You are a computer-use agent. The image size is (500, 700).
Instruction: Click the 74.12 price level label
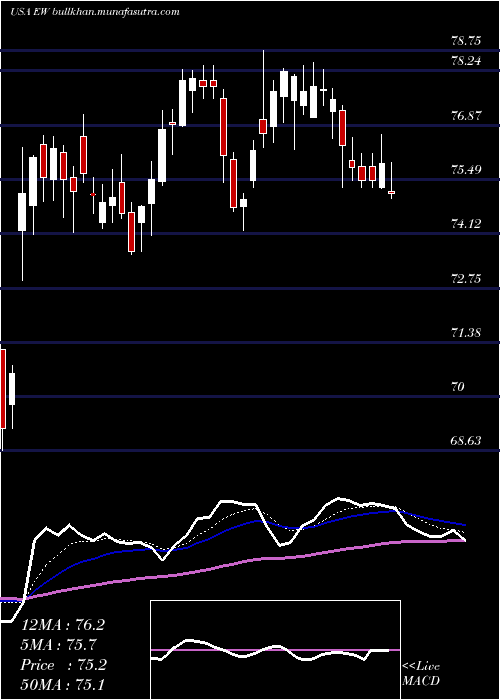(x=467, y=224)
